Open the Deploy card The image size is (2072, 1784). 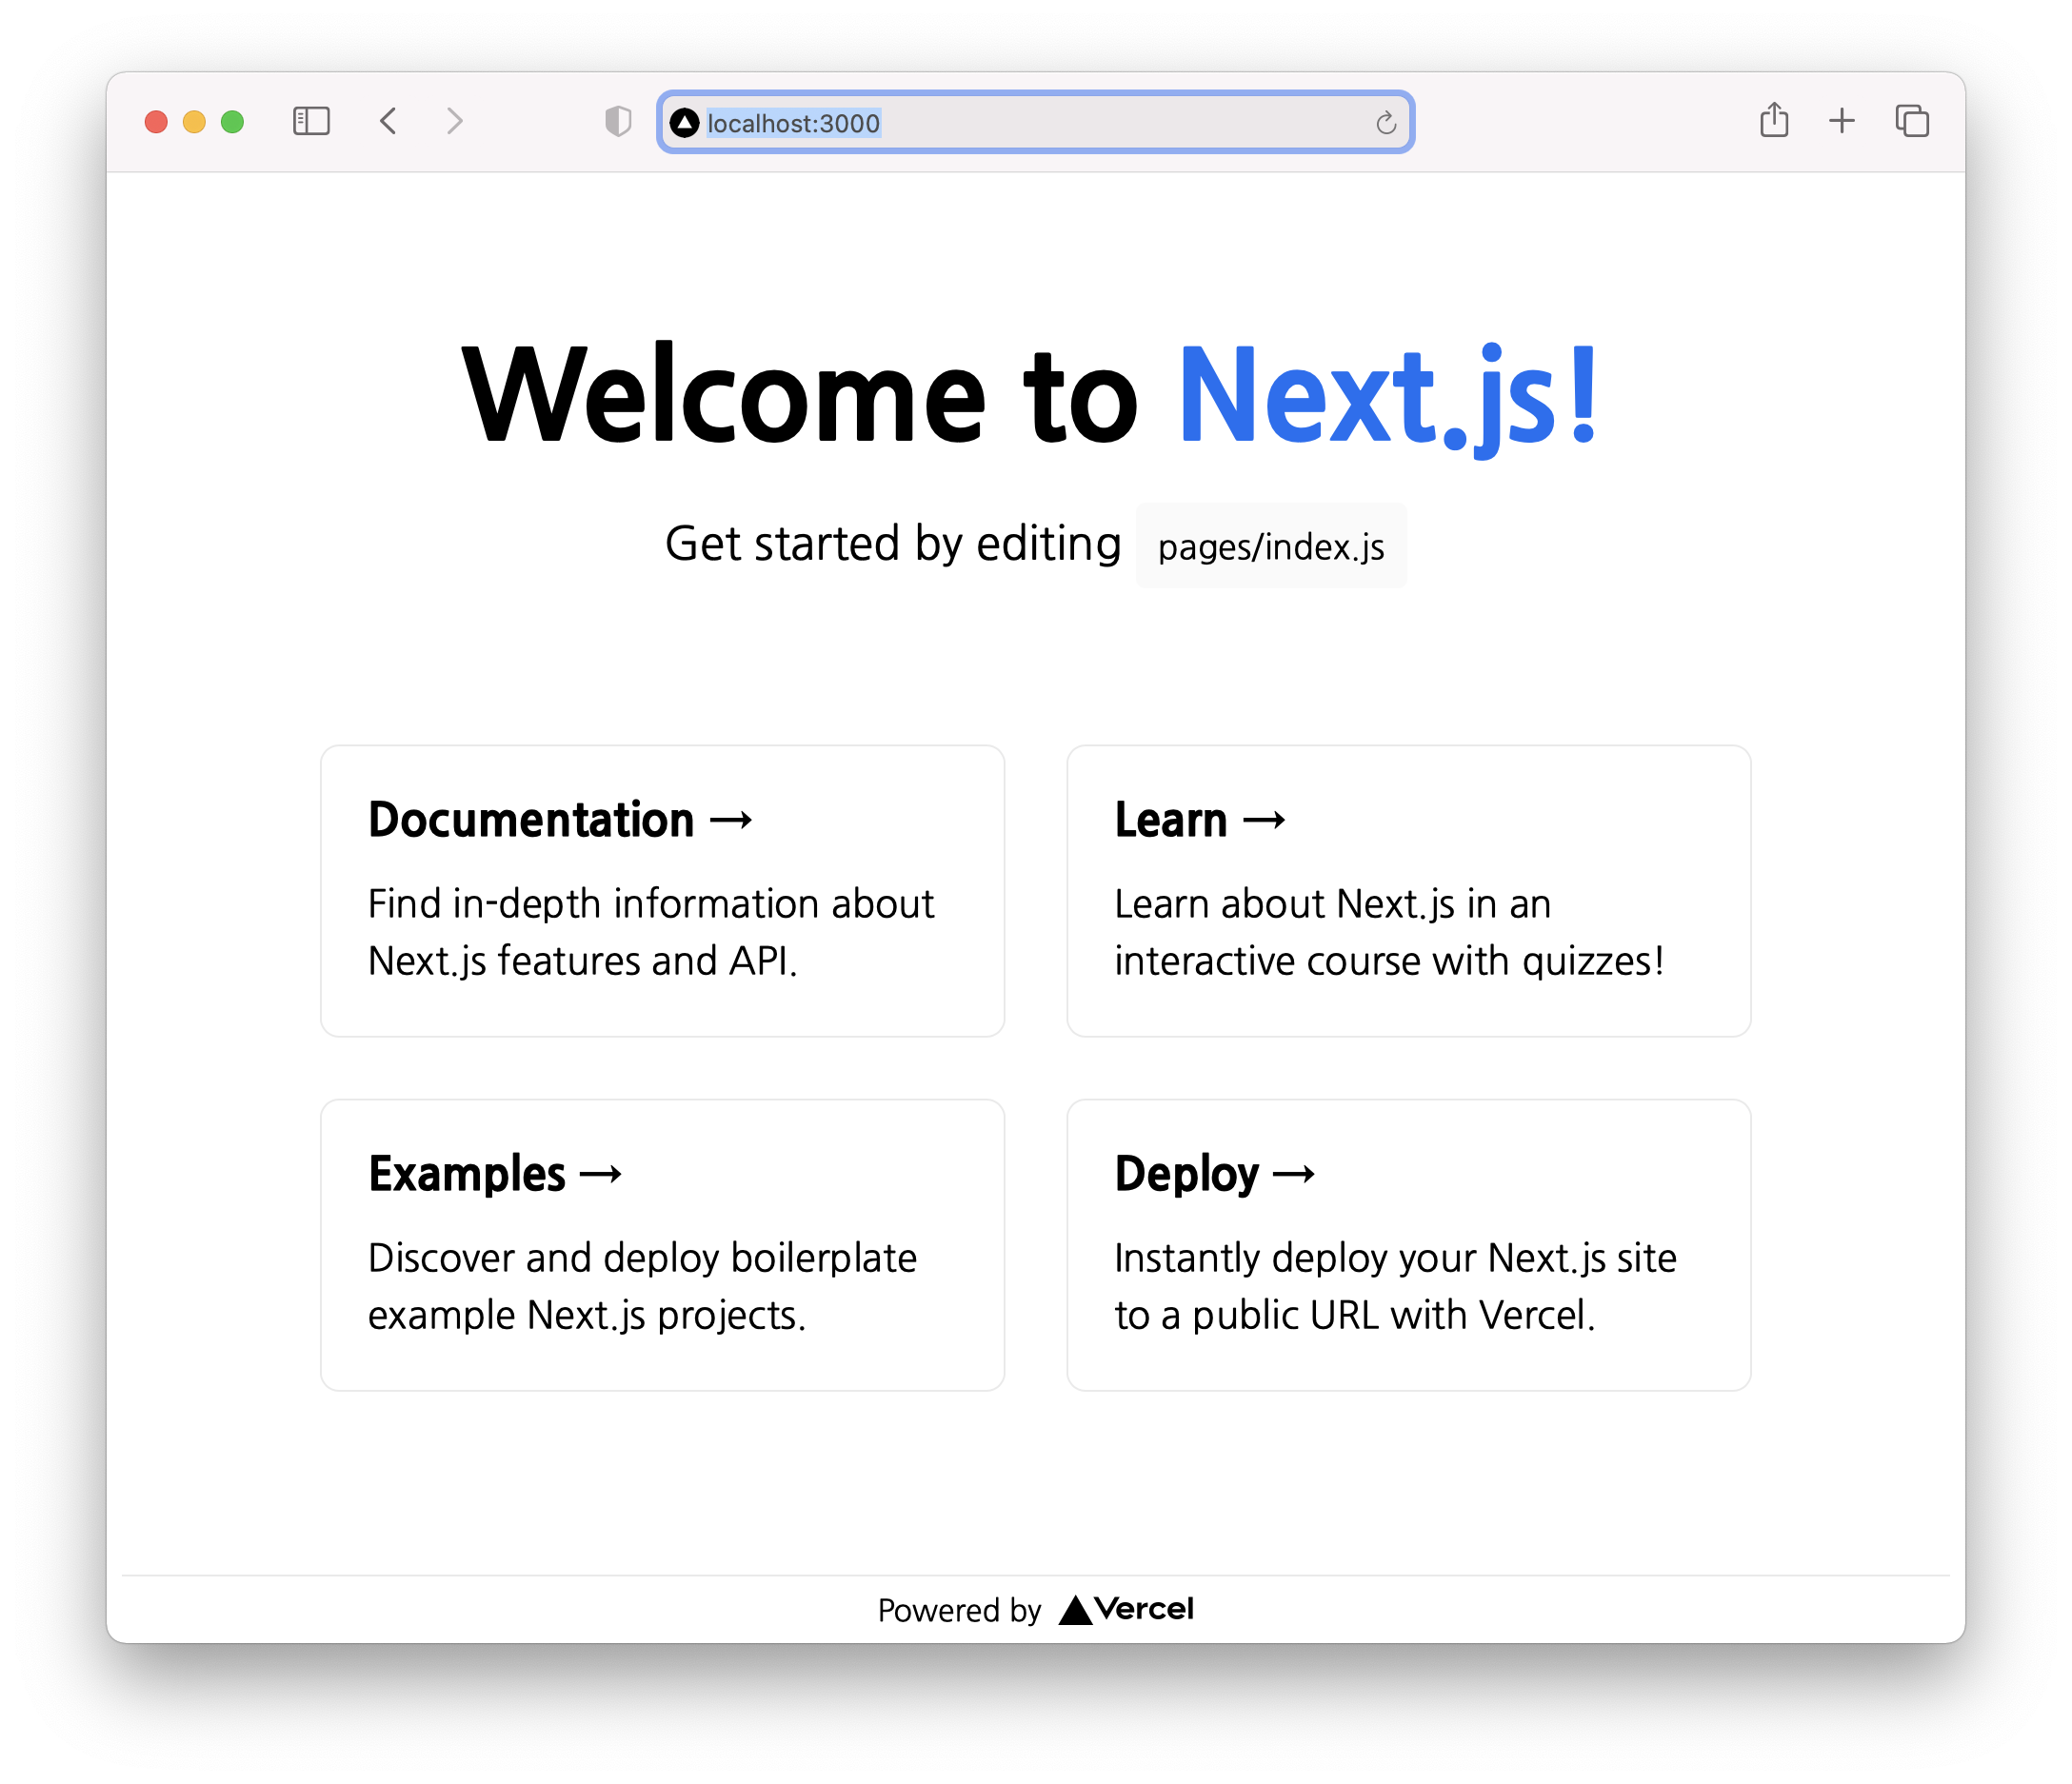coord(1408,1244)
